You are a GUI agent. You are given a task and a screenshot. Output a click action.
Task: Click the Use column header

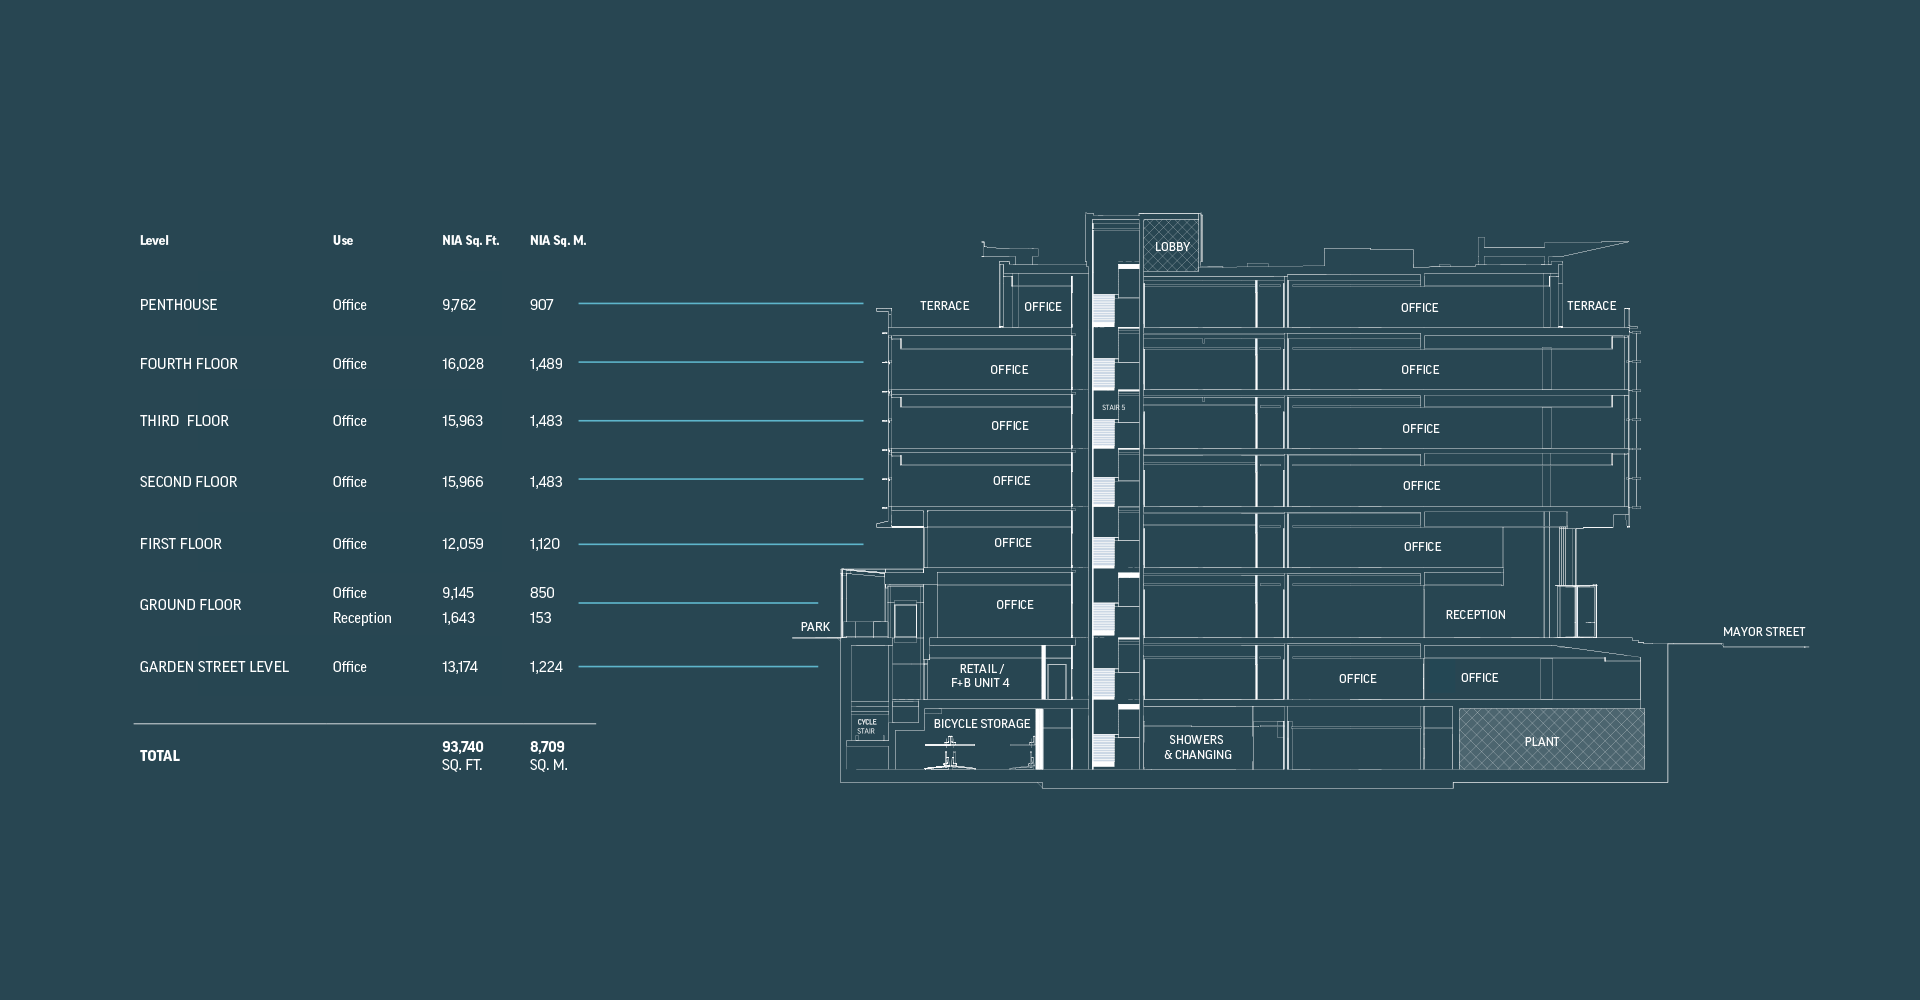click(x=343, y=241)
